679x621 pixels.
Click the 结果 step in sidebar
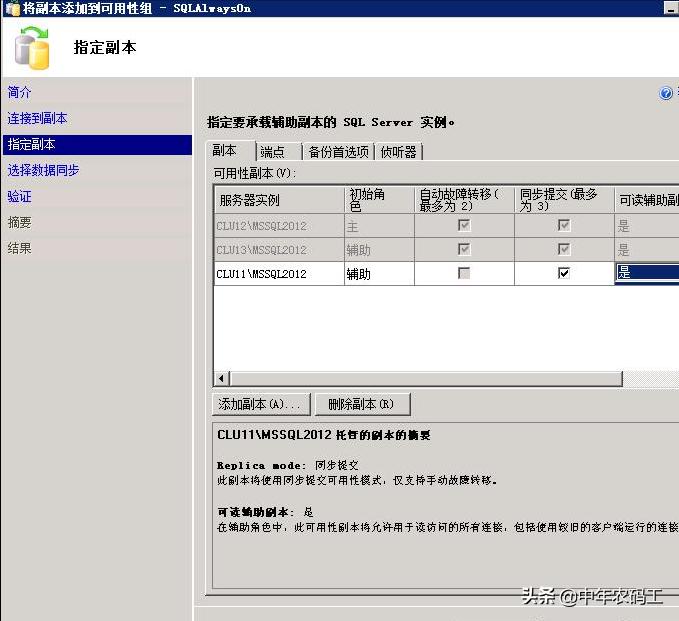tap(19, 248)
